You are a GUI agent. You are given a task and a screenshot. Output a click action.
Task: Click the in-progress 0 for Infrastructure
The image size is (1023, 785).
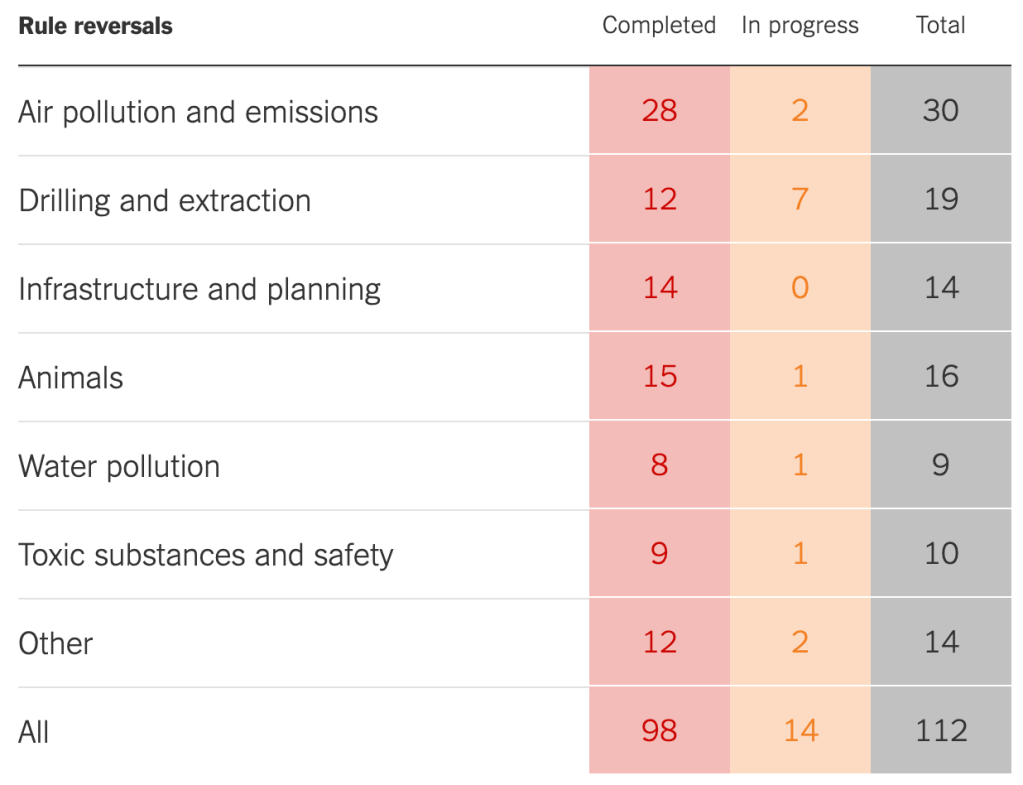click(x=800, y=288)
